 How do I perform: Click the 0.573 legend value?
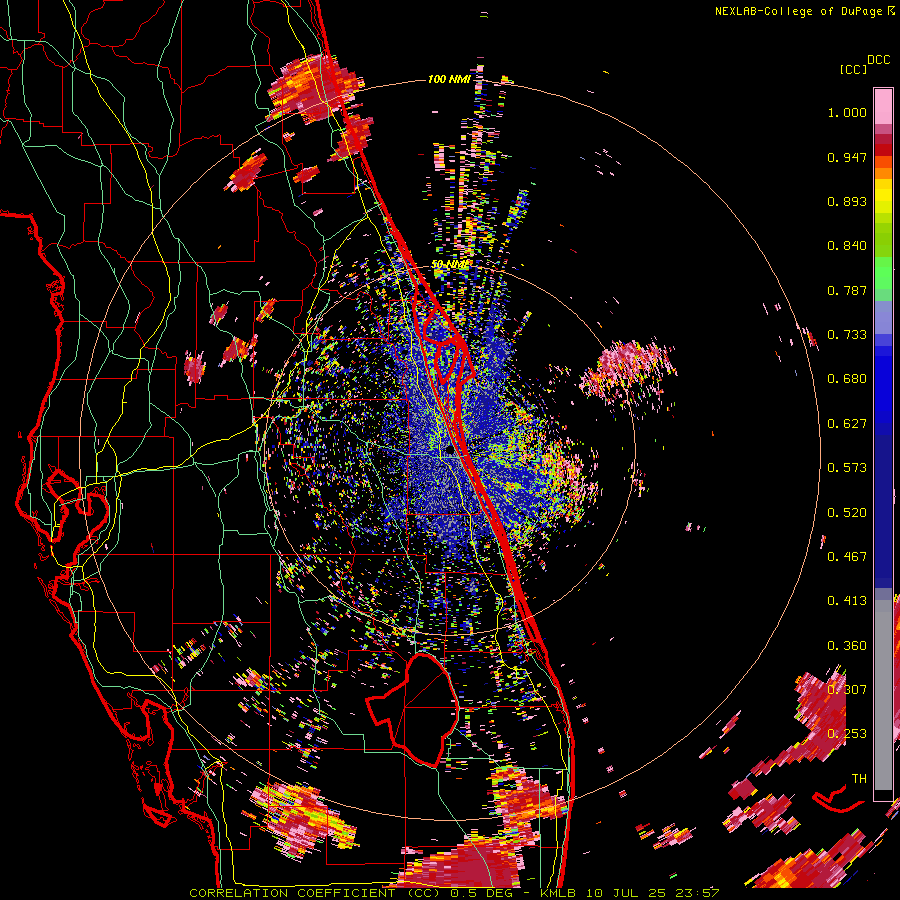(x=847, y=468)
